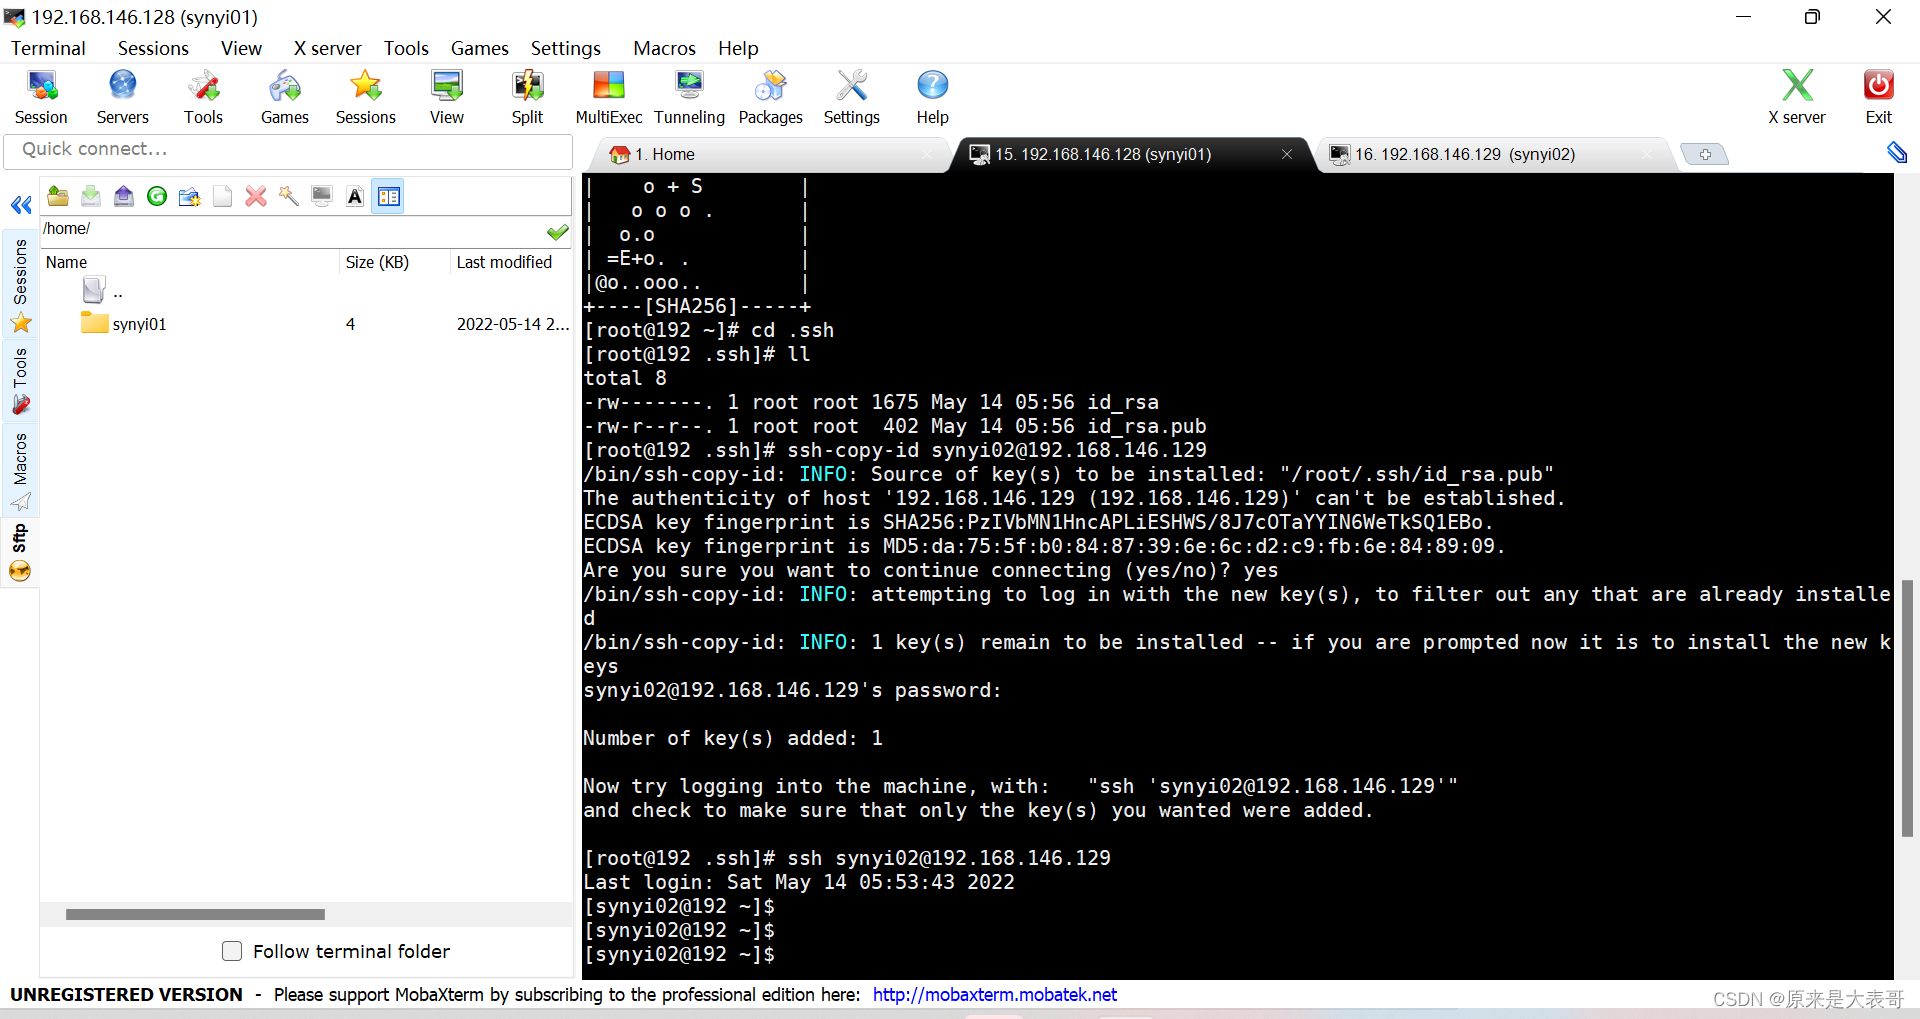Open the Terminal menu
Screen dimensions: 1920x1019
(48, 48)
